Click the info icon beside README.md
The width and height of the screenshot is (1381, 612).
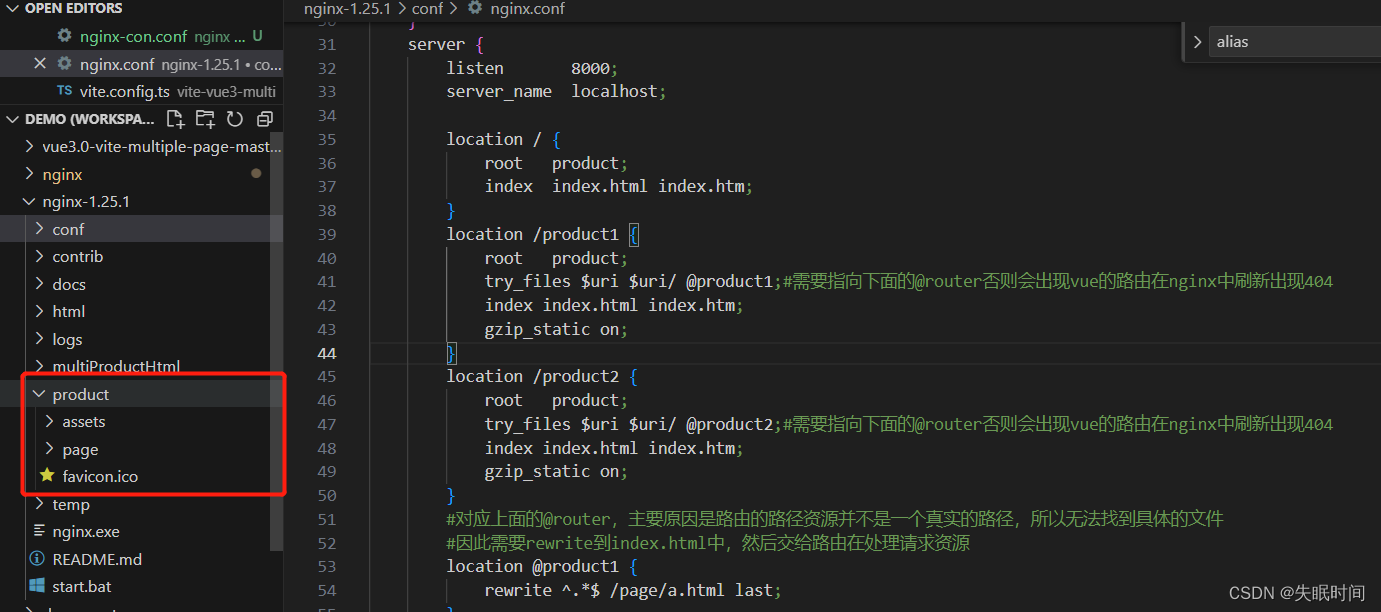click(x=37, y=559)
